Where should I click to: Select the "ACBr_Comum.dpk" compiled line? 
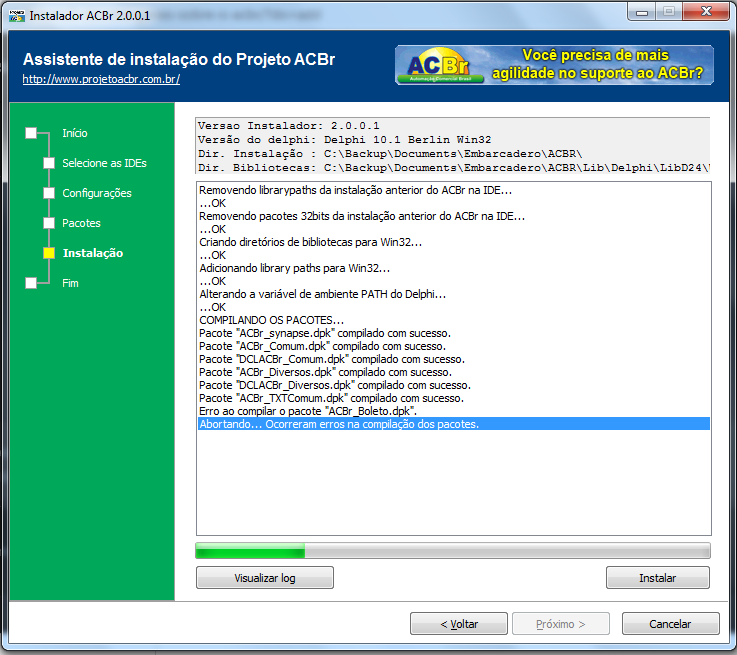click(x=454, y=346)
